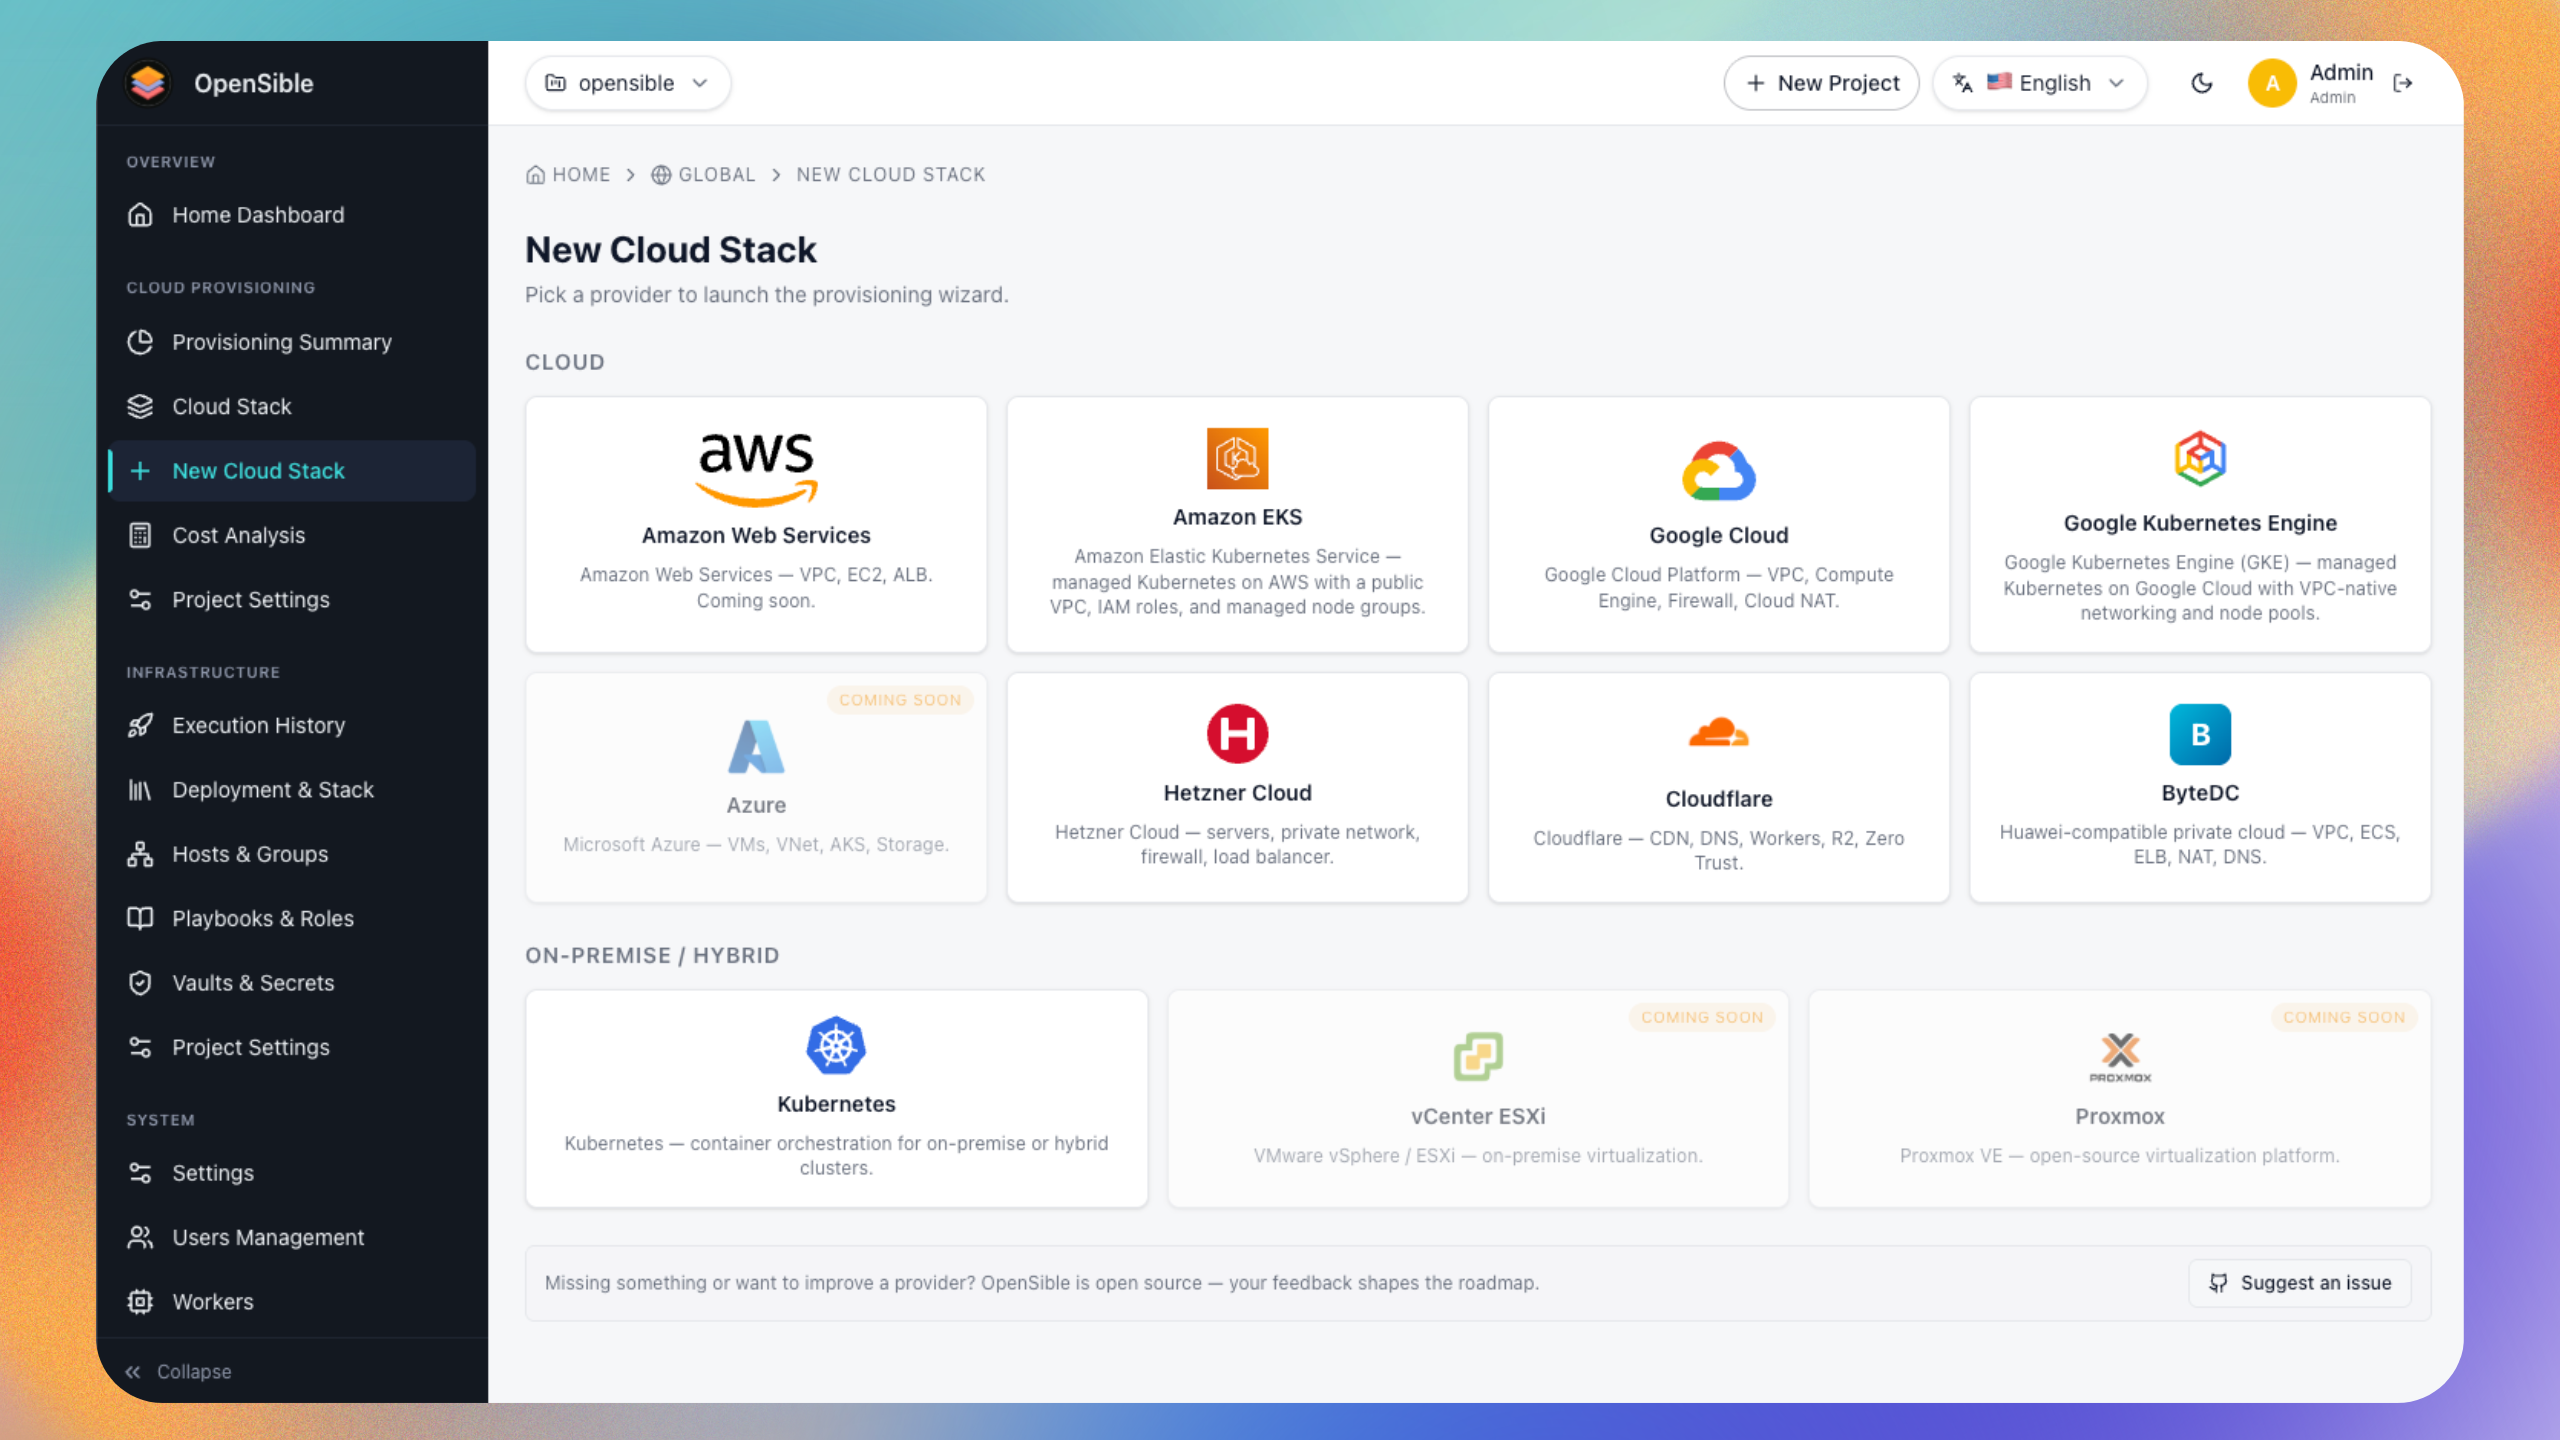Image resolution: width=2560 pixels, height=1440 pixels.
Task: Go to GLOBAL breadcrumb
Action: tap(703, 175)
